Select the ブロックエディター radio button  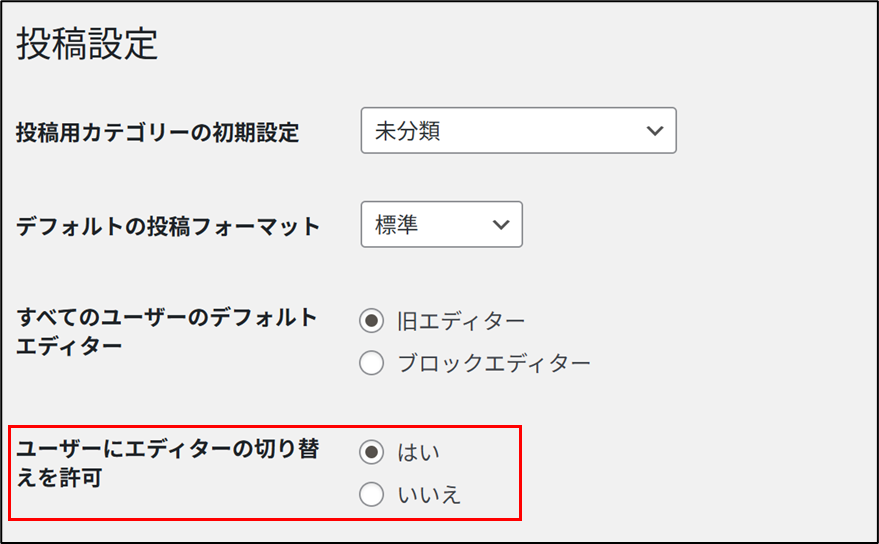(371, 363)
